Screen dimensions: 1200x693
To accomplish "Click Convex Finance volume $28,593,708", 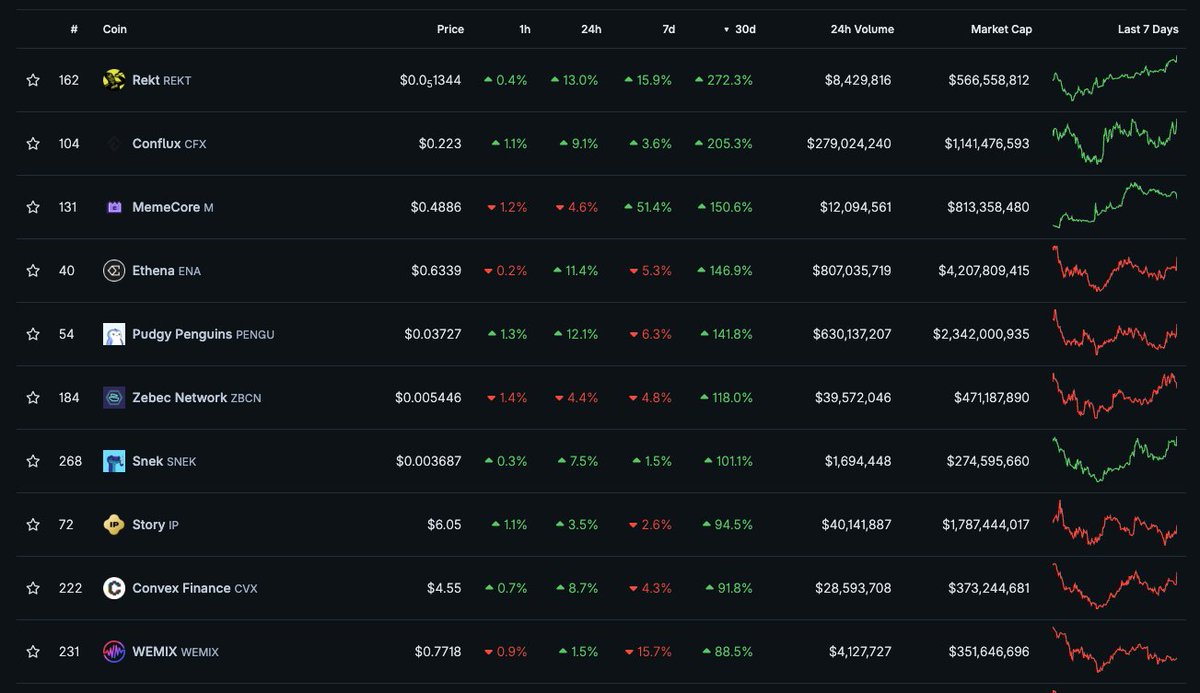I will coord(855,588).
